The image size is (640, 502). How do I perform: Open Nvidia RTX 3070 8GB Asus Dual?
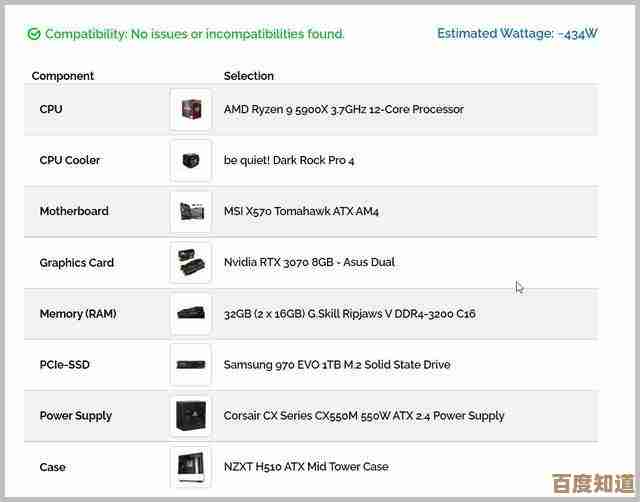point(309,263)
